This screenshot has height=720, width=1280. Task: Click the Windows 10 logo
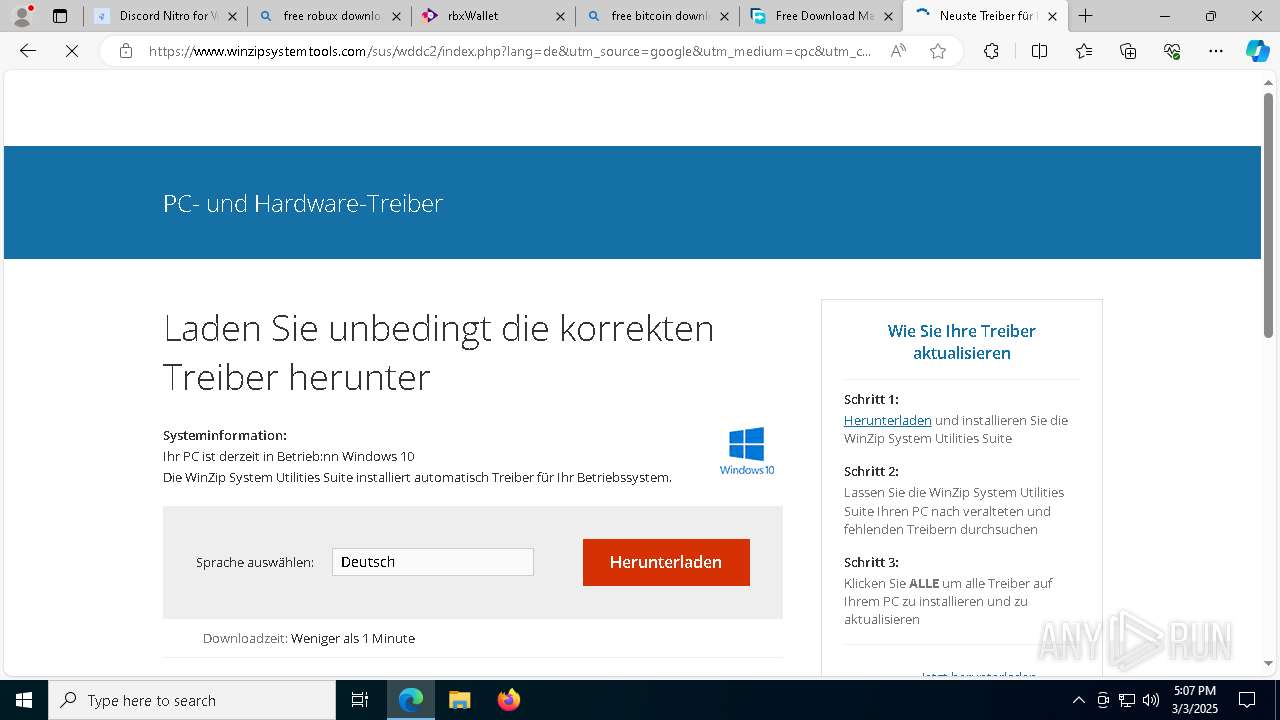(x=747, y=451)
